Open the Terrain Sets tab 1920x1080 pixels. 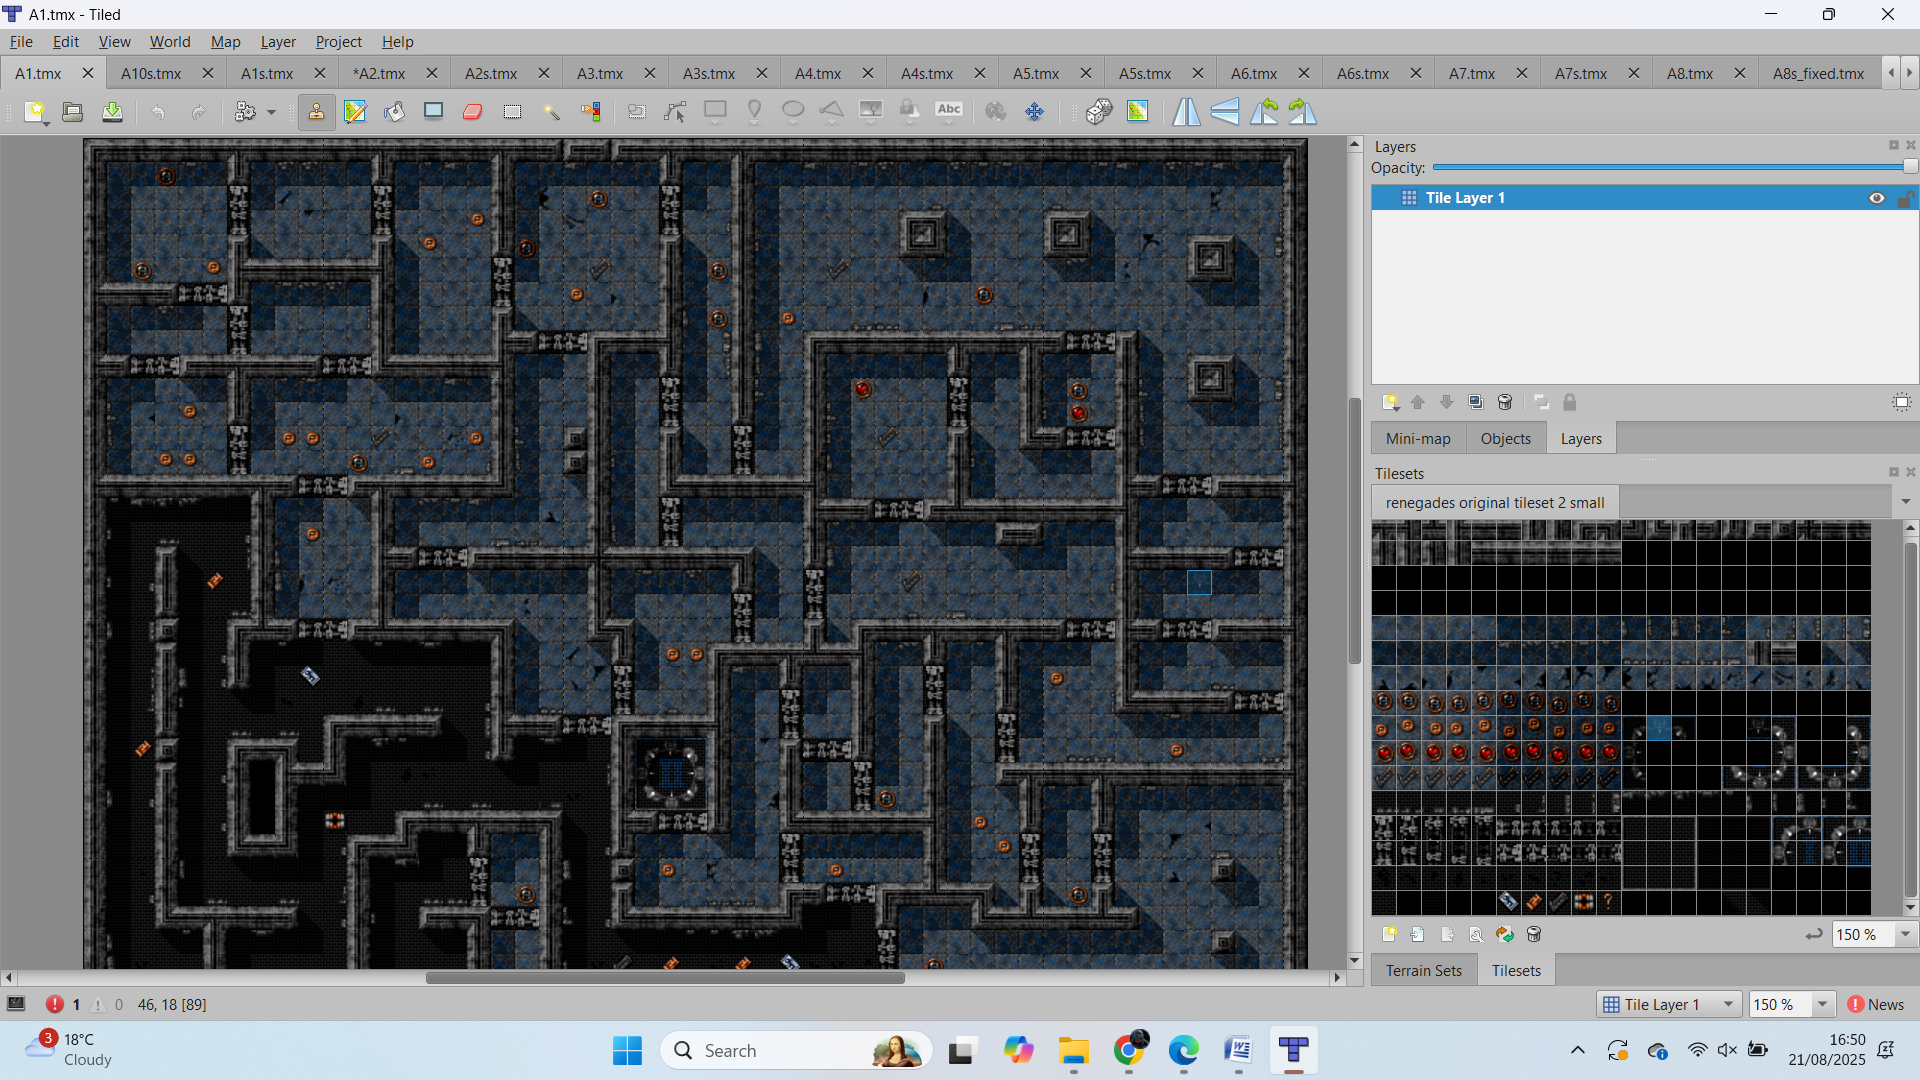[1423, 970]
